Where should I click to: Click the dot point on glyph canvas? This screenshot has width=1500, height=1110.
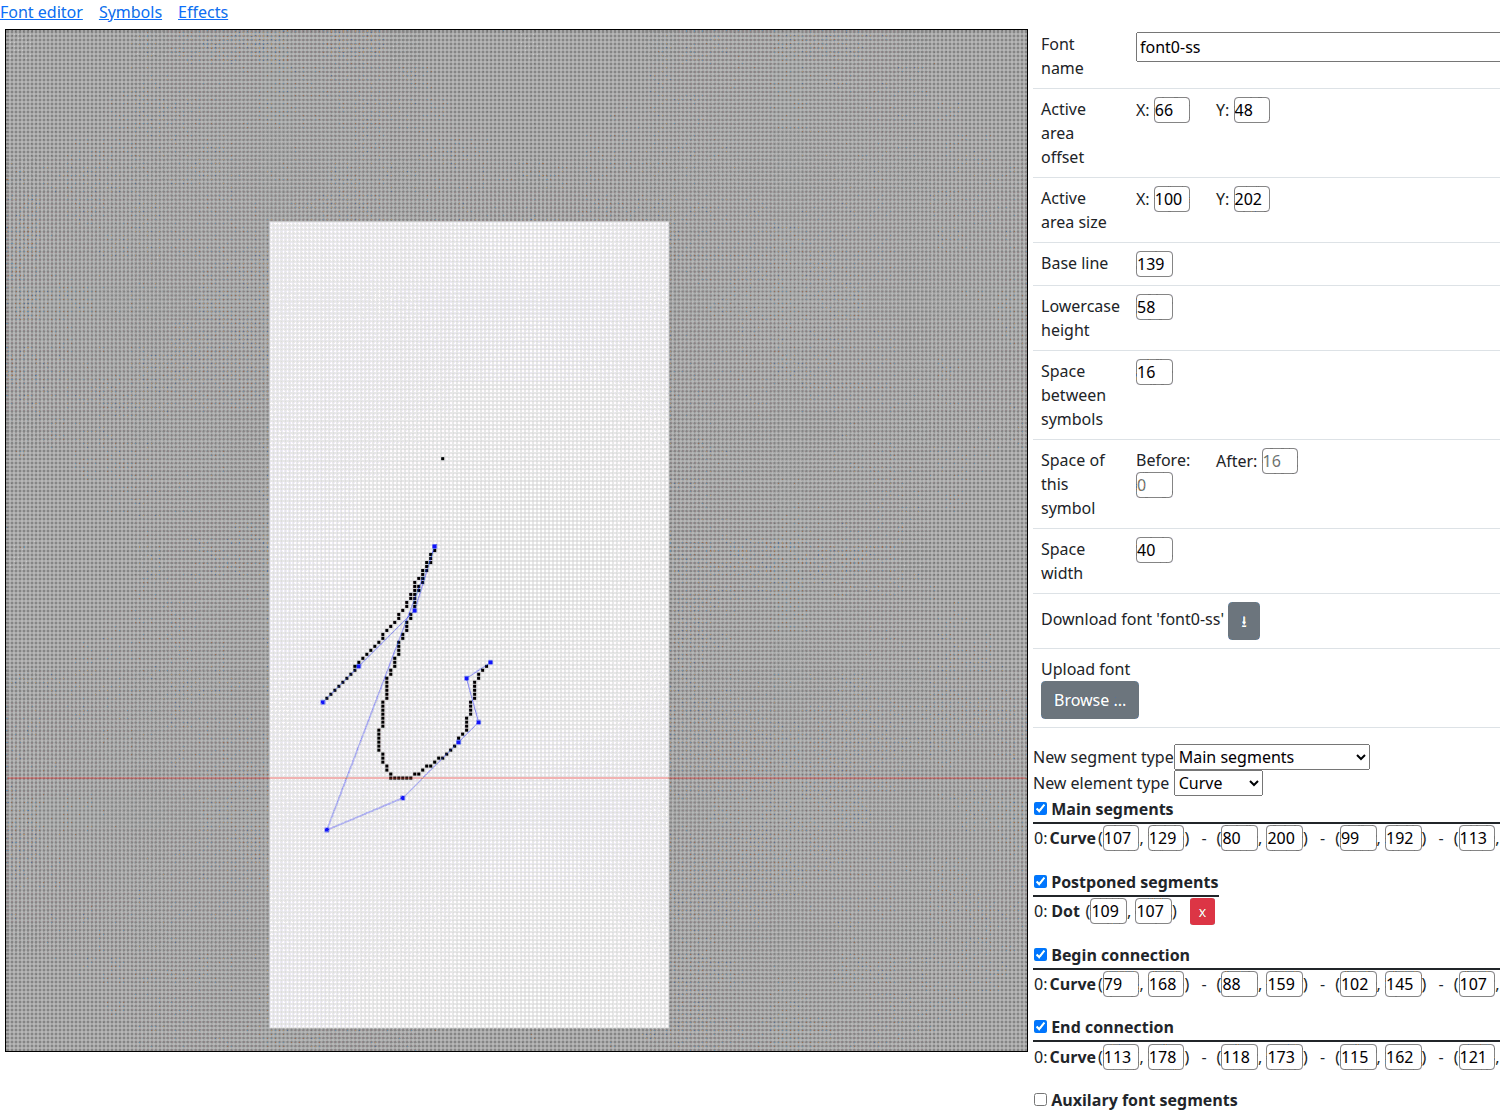point(443,459)
